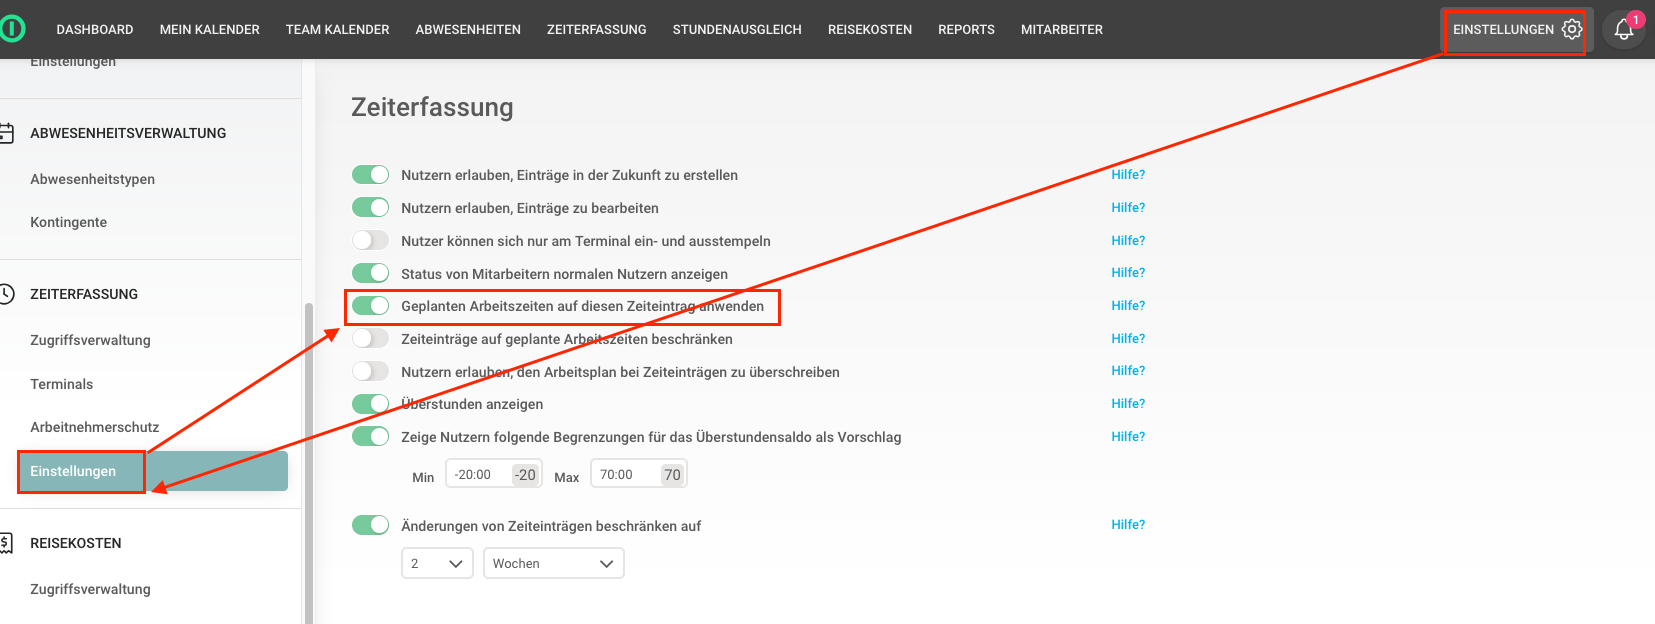Disable future entries creation toggle
This screenshot has height=624, width=1655.
pyautogui.click(x=370, y=175)
